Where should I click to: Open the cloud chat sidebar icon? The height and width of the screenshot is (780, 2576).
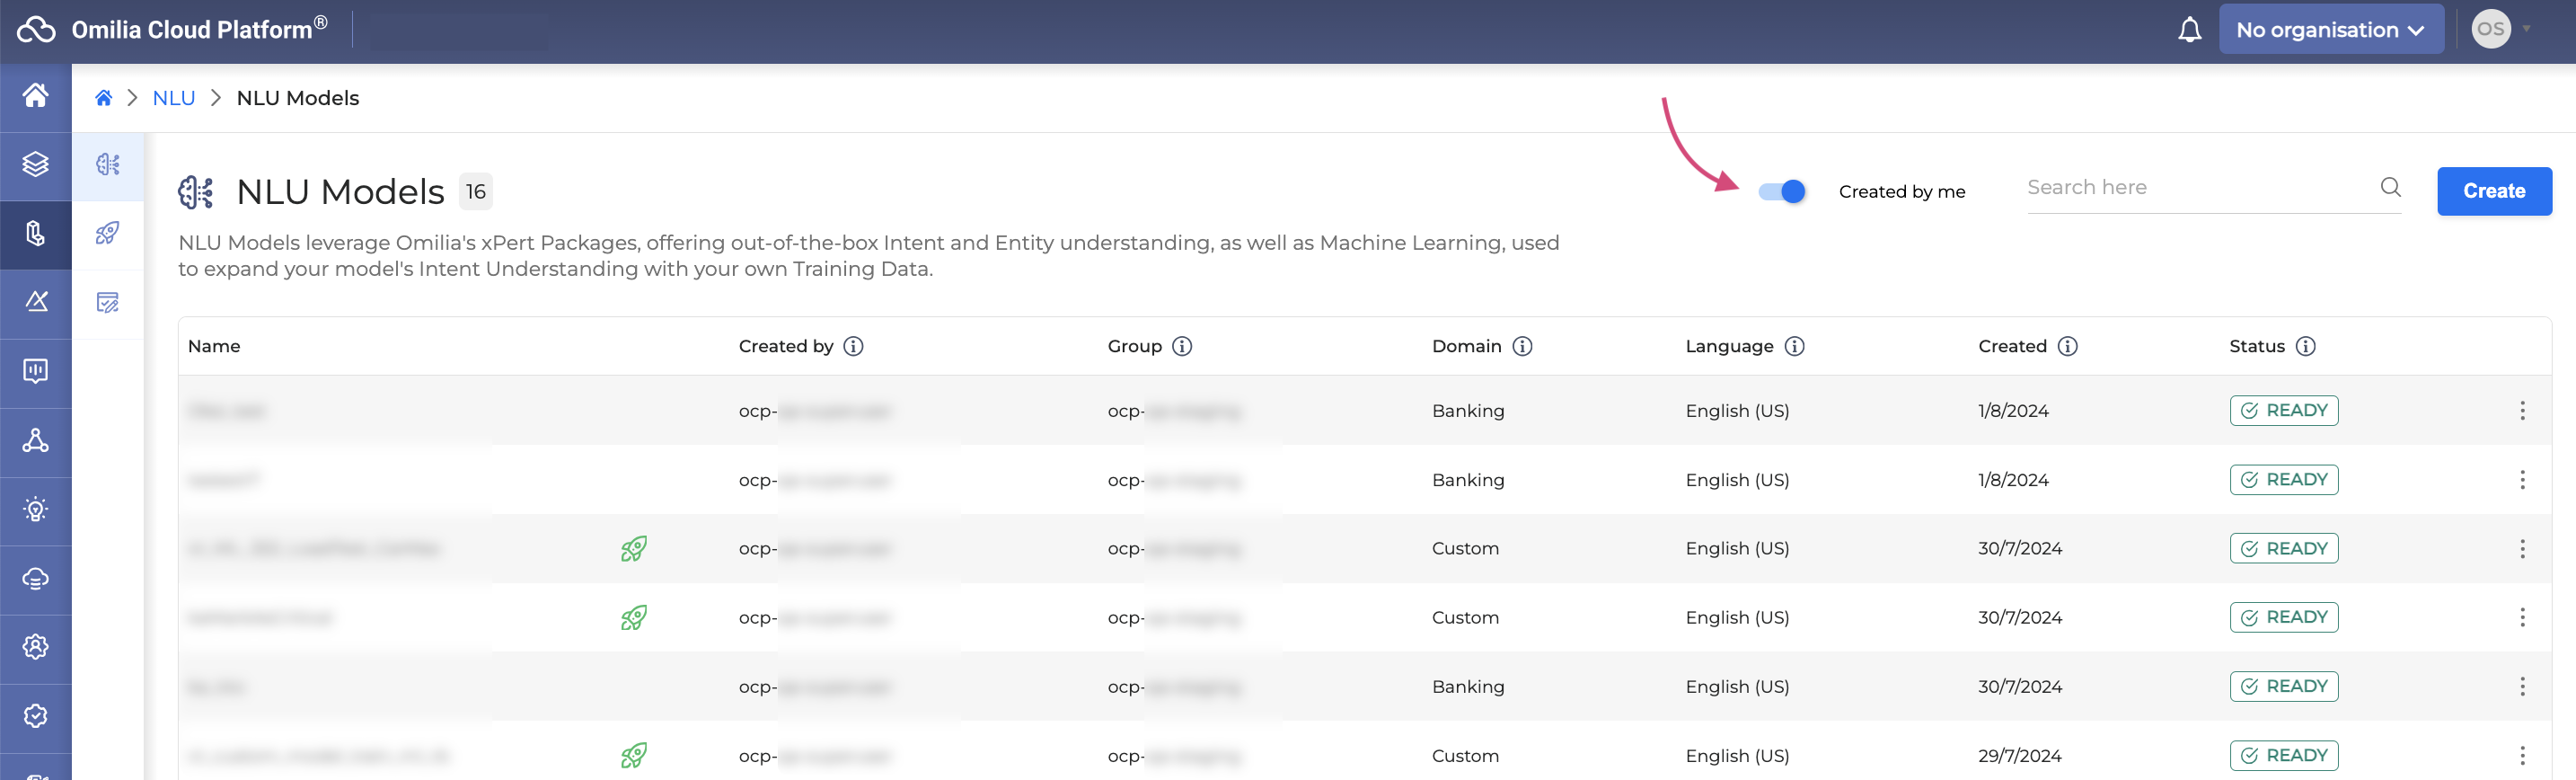click(x=36, y=578)
